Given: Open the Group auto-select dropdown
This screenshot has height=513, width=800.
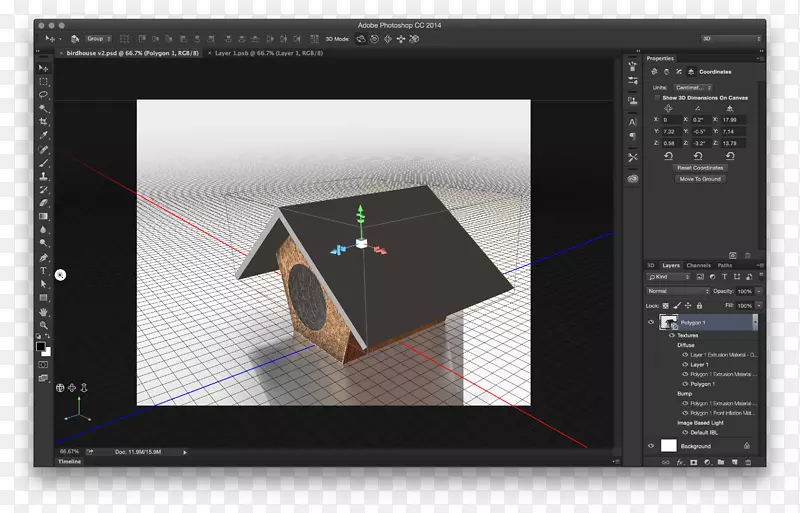Looking at the screenshot, I should coord(98,39).
